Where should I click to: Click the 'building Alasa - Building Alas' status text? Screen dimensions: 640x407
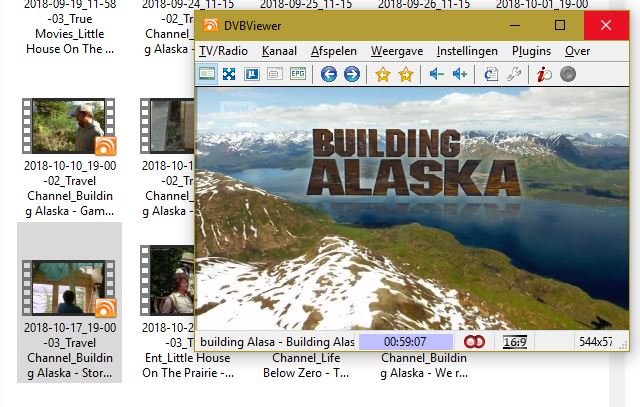(277, 342)
